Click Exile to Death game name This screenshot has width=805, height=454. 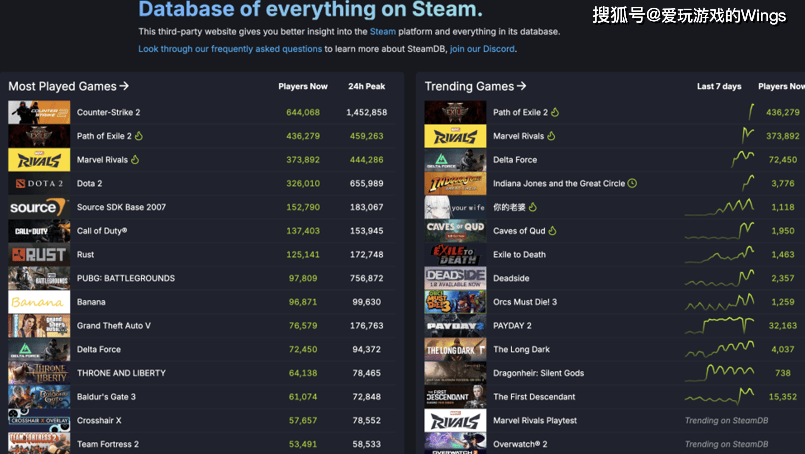tap(519, 254)
